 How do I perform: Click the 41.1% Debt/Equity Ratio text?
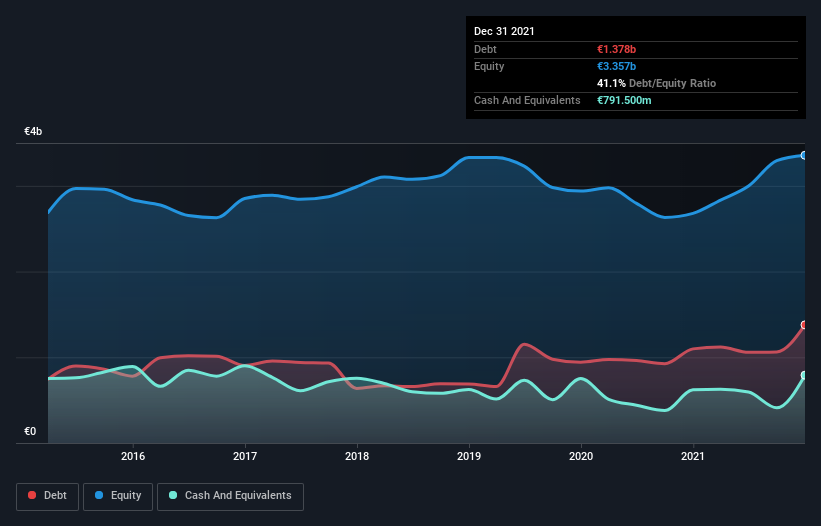tap(656, 83)
